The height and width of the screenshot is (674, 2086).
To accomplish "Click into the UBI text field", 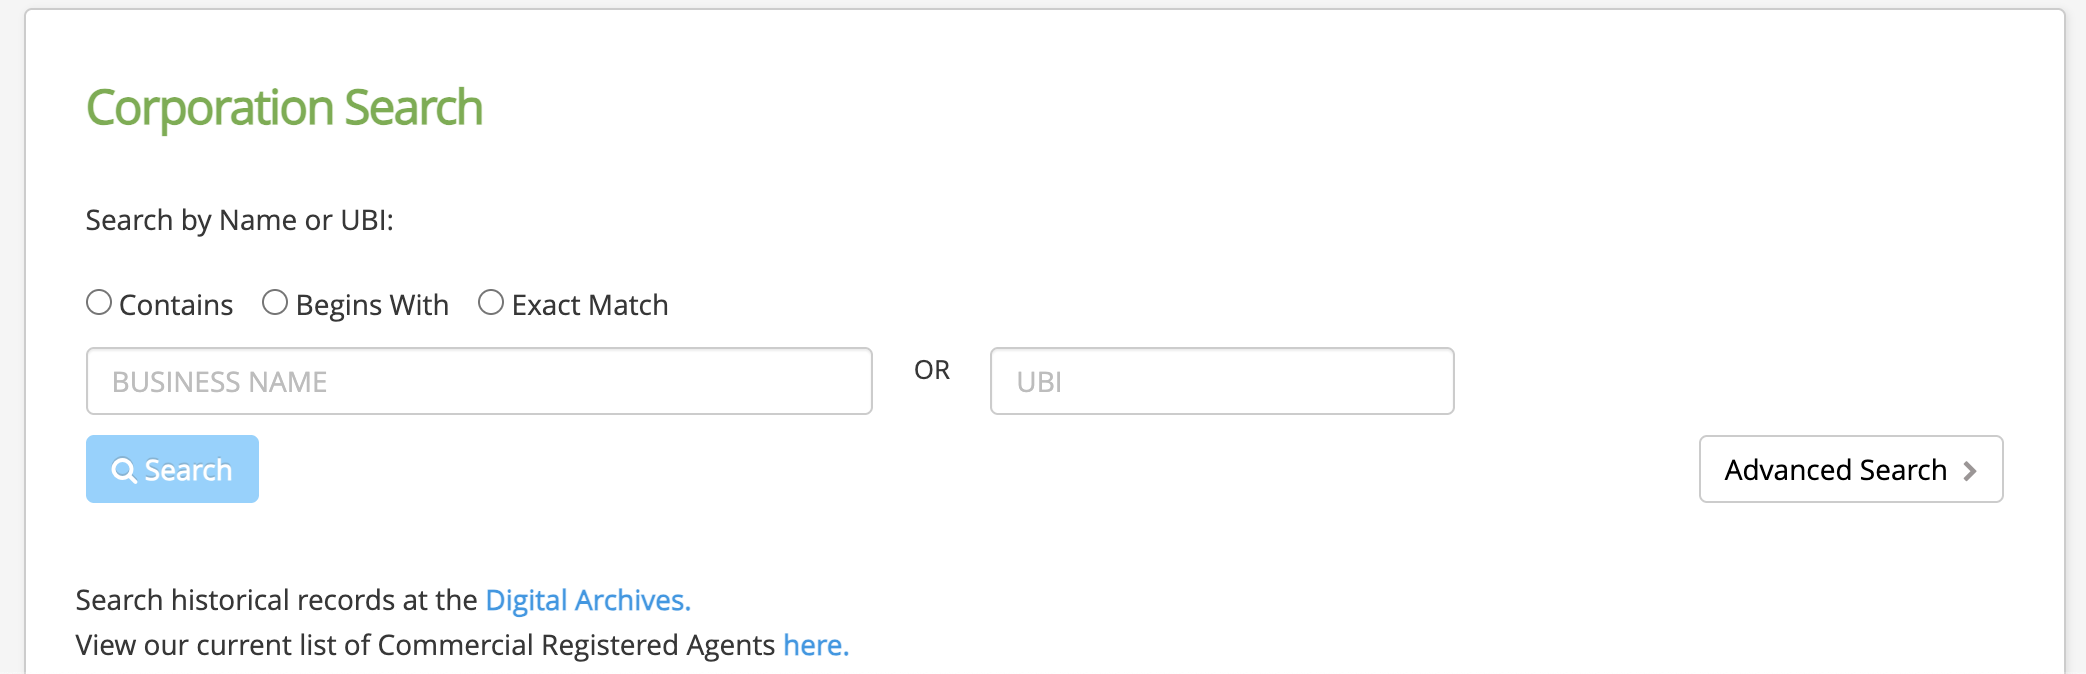I will (x=1221, y=381).
